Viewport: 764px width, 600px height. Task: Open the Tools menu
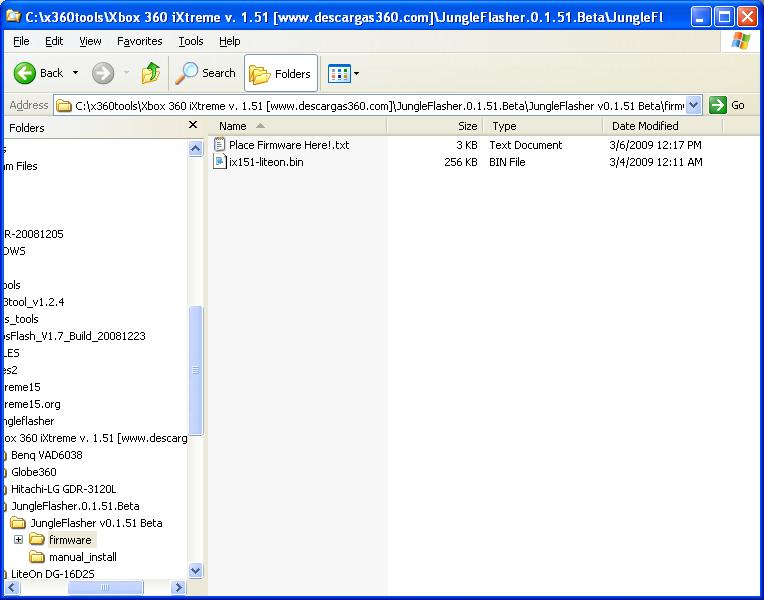coord(191,41)
